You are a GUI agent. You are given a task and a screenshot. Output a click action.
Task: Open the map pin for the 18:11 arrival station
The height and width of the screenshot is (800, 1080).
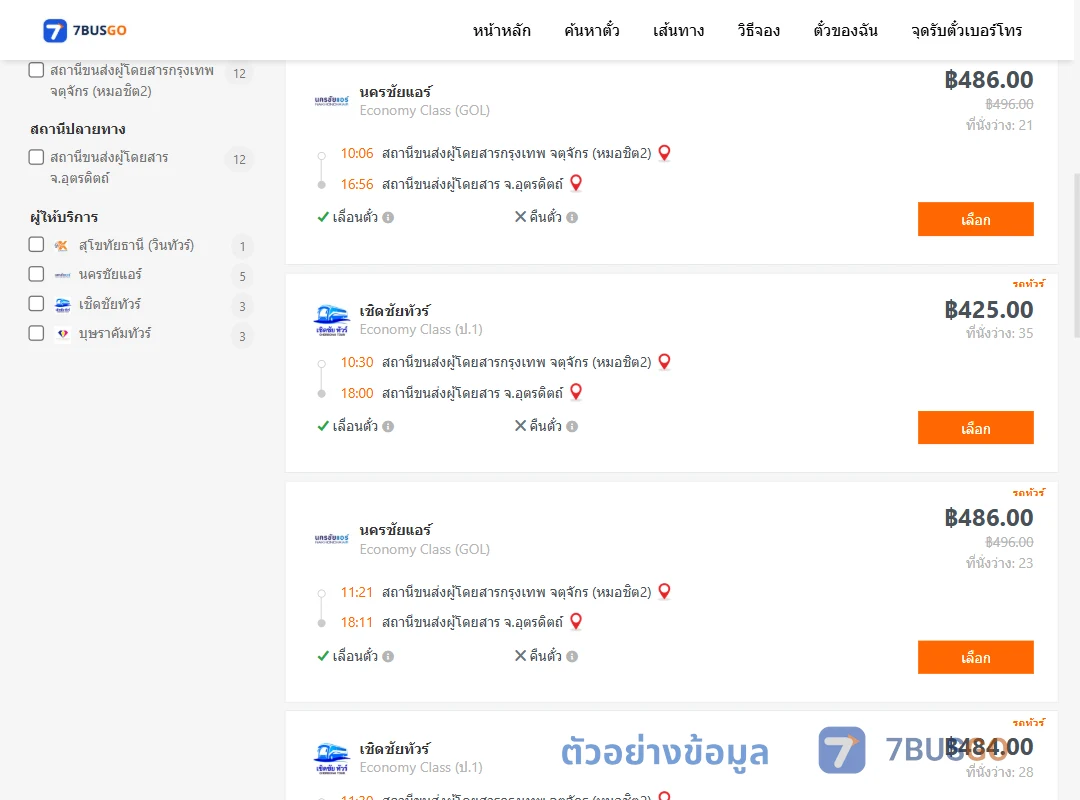576,622
